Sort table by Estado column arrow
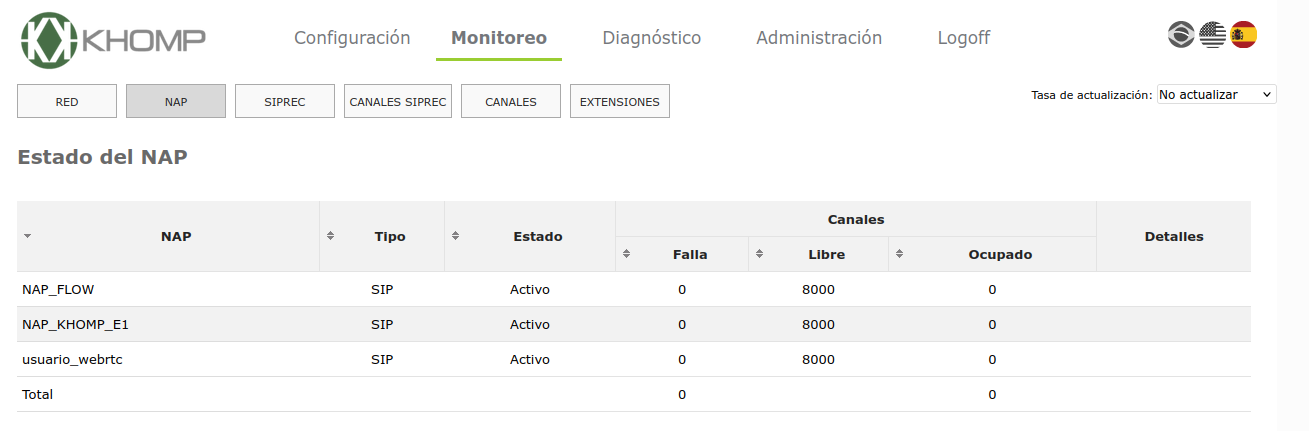 (455, 236)
